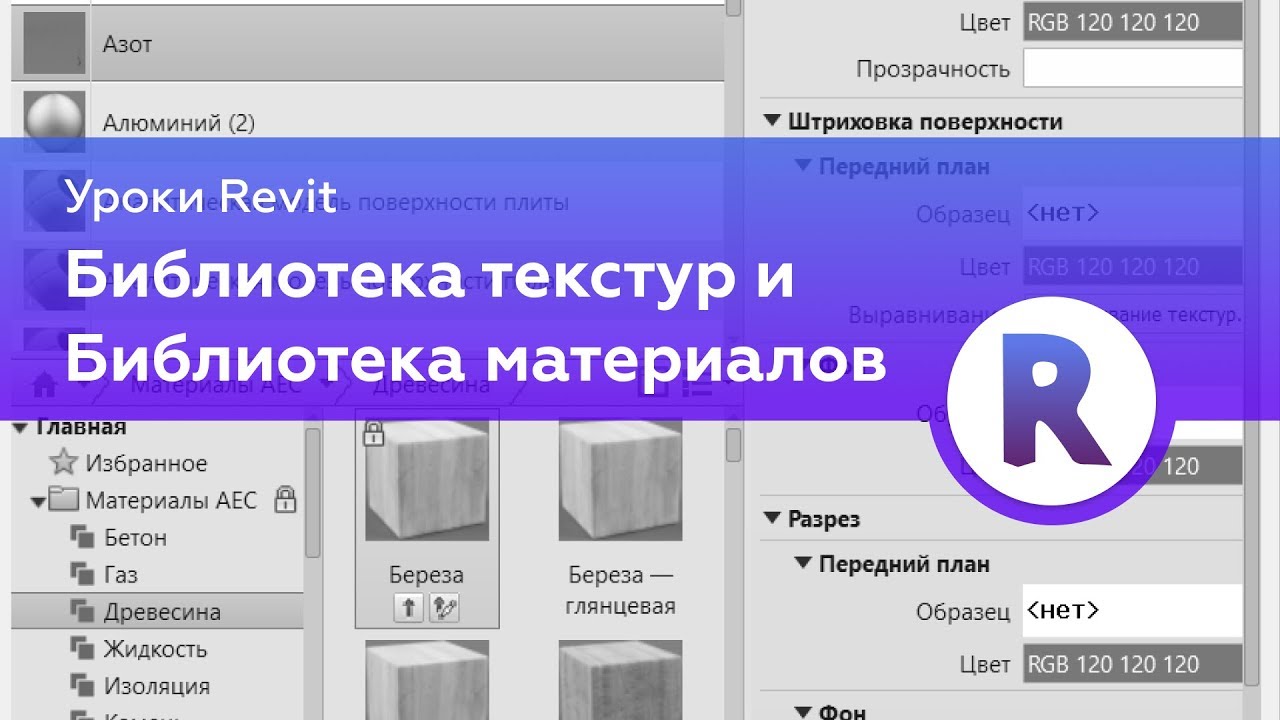This screenshot has width=1280, height=720.
Task: Click the top Цвет RGB 120 120 120 swatch
Action: point(1132,22)
